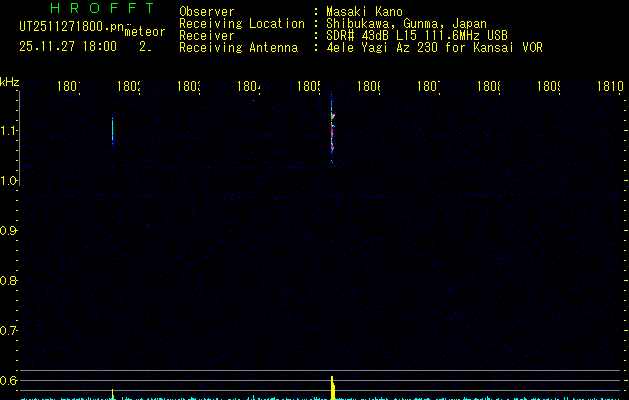Click the 0.8 frequency axis label
The image size is (629, 400).
click(9, 281)
